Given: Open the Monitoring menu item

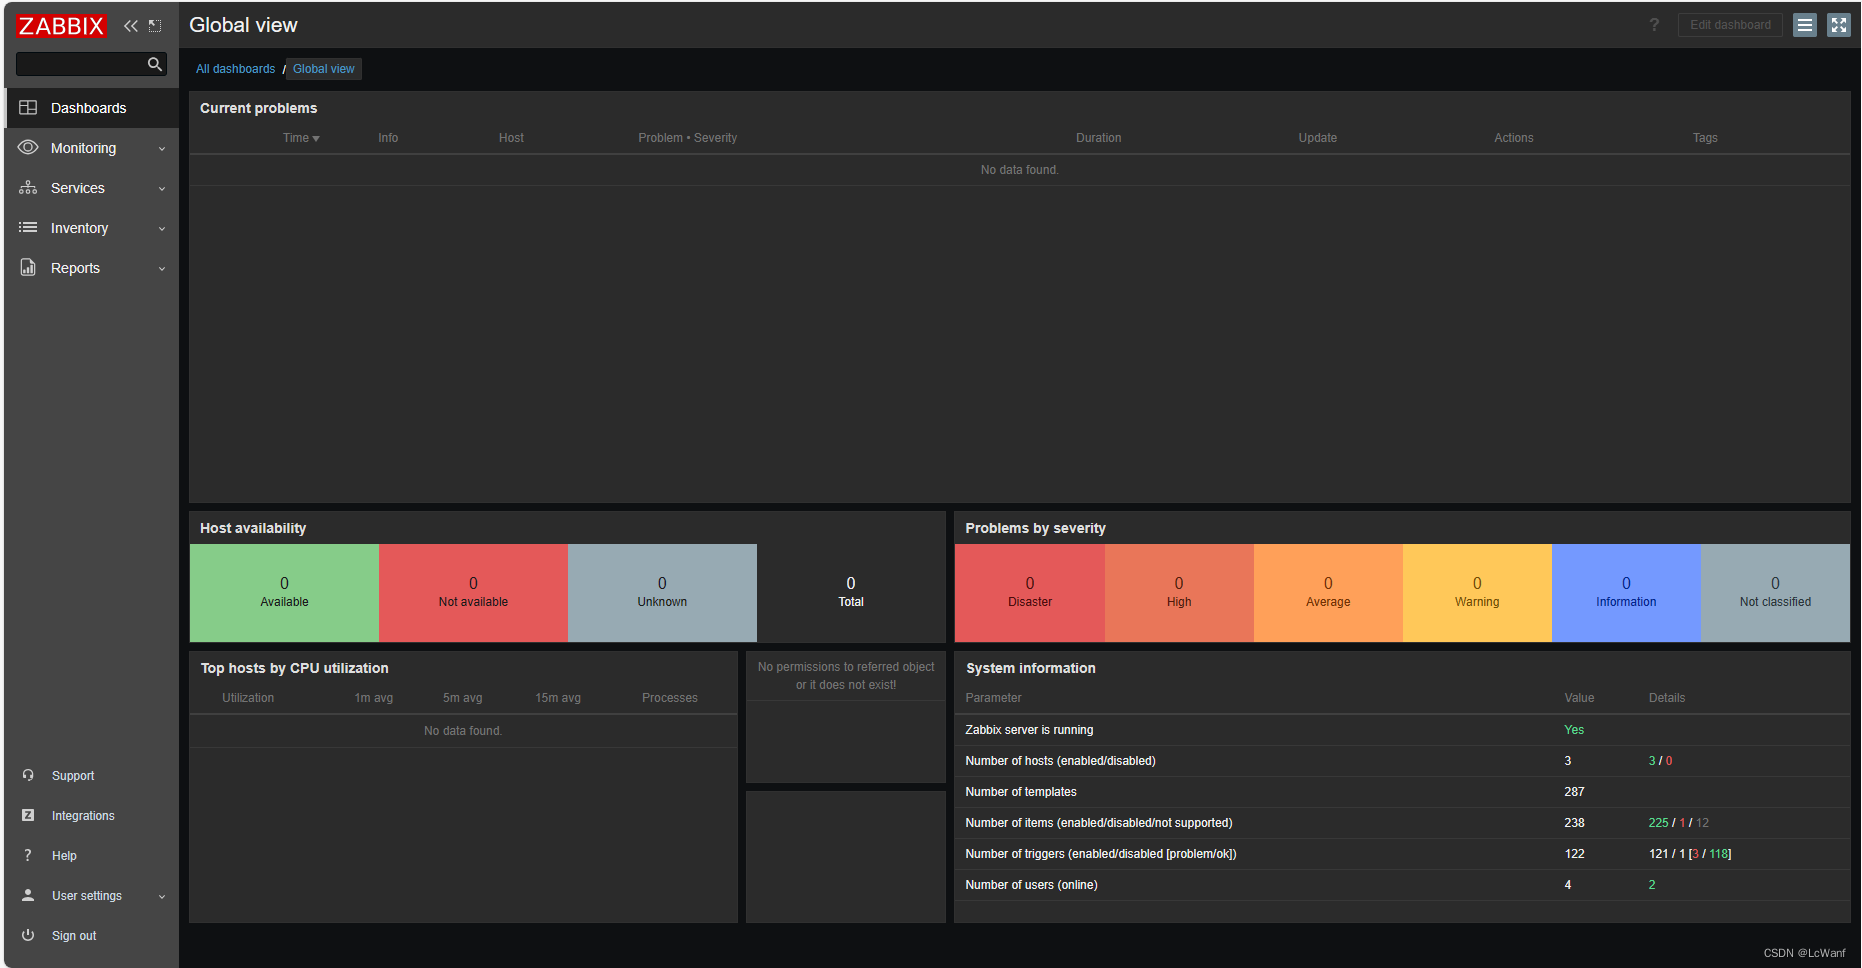Looking at the screenshot, I should [x=92, y=148].
